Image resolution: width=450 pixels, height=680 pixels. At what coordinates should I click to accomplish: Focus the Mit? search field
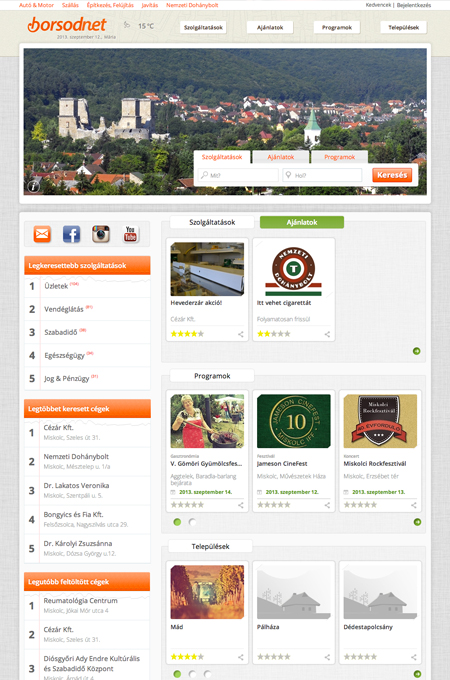click(238, 175)
